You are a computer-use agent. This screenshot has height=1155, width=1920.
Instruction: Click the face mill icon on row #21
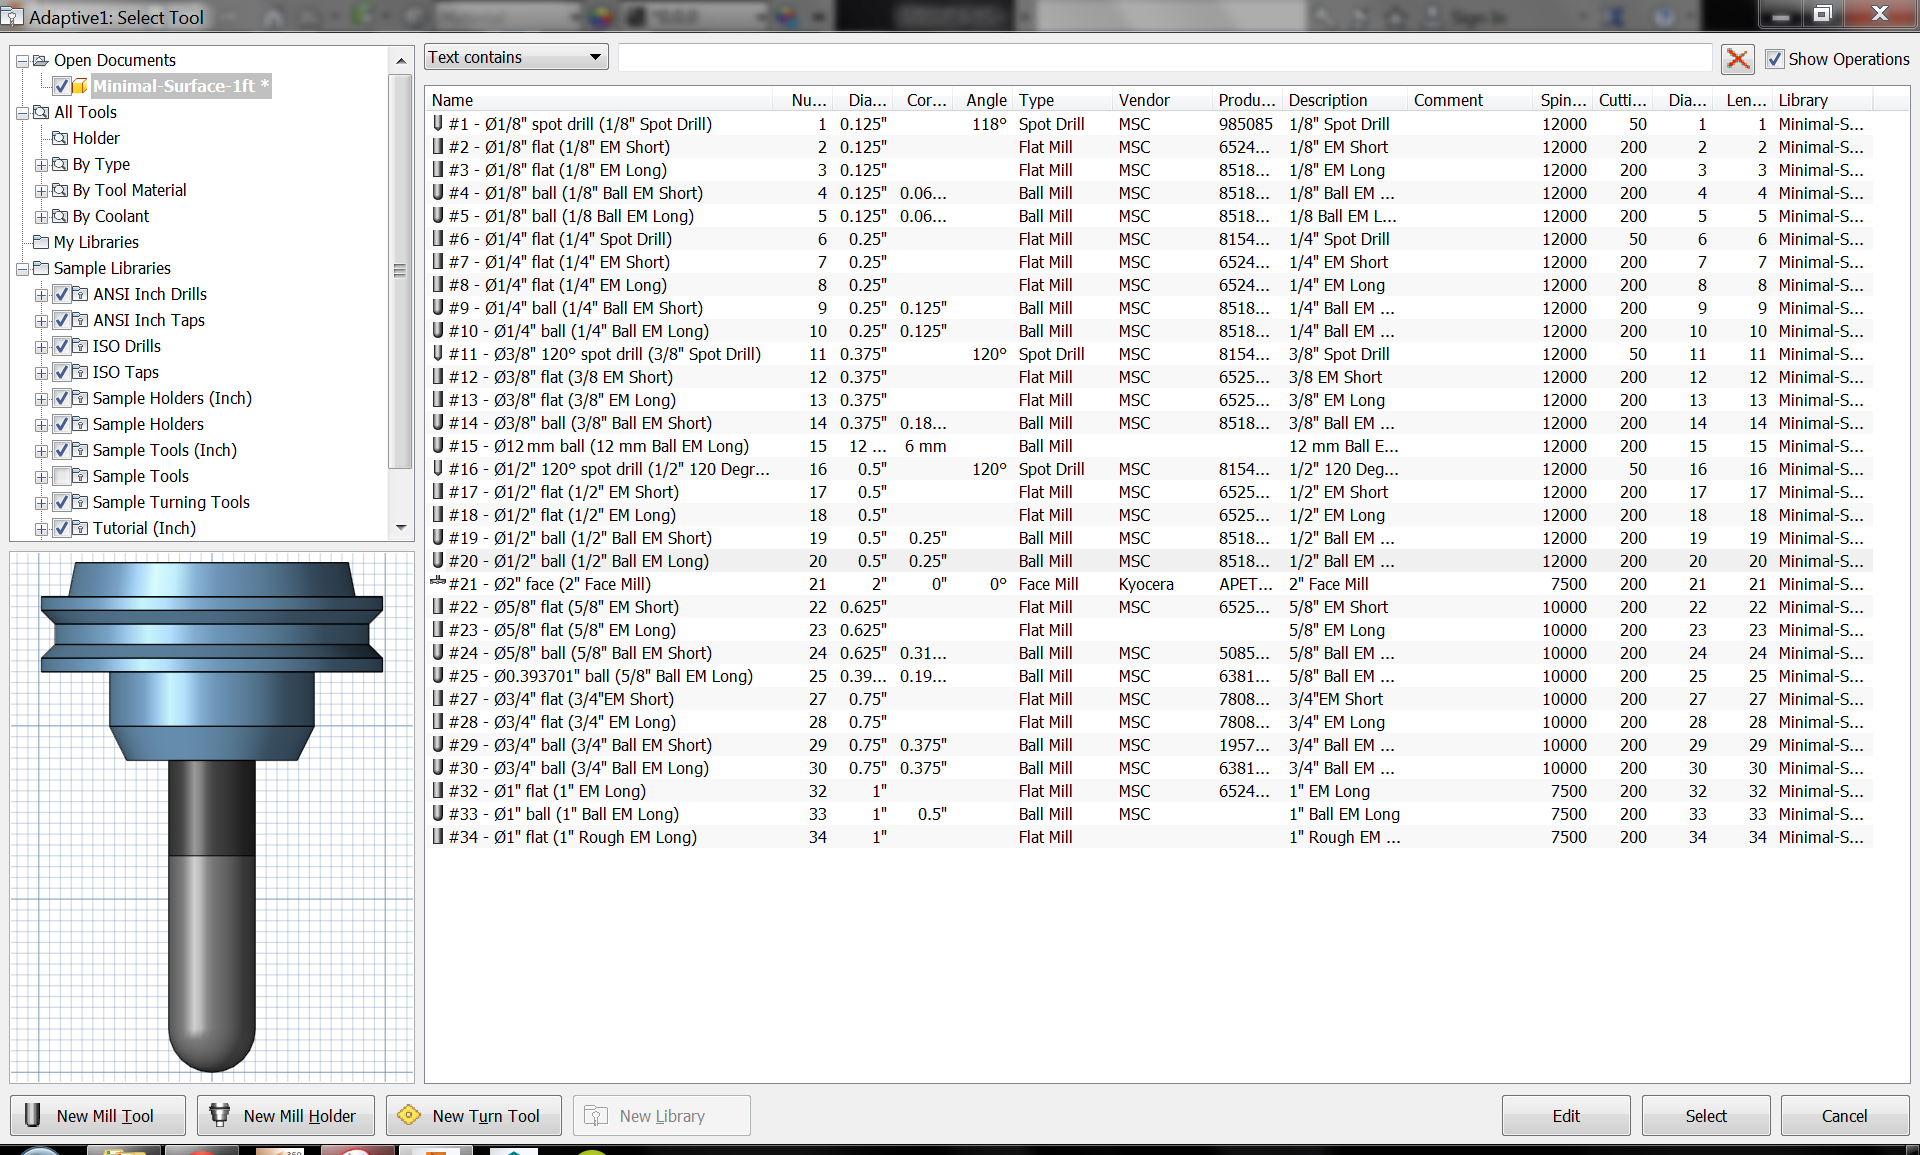(x=438, y=584)
